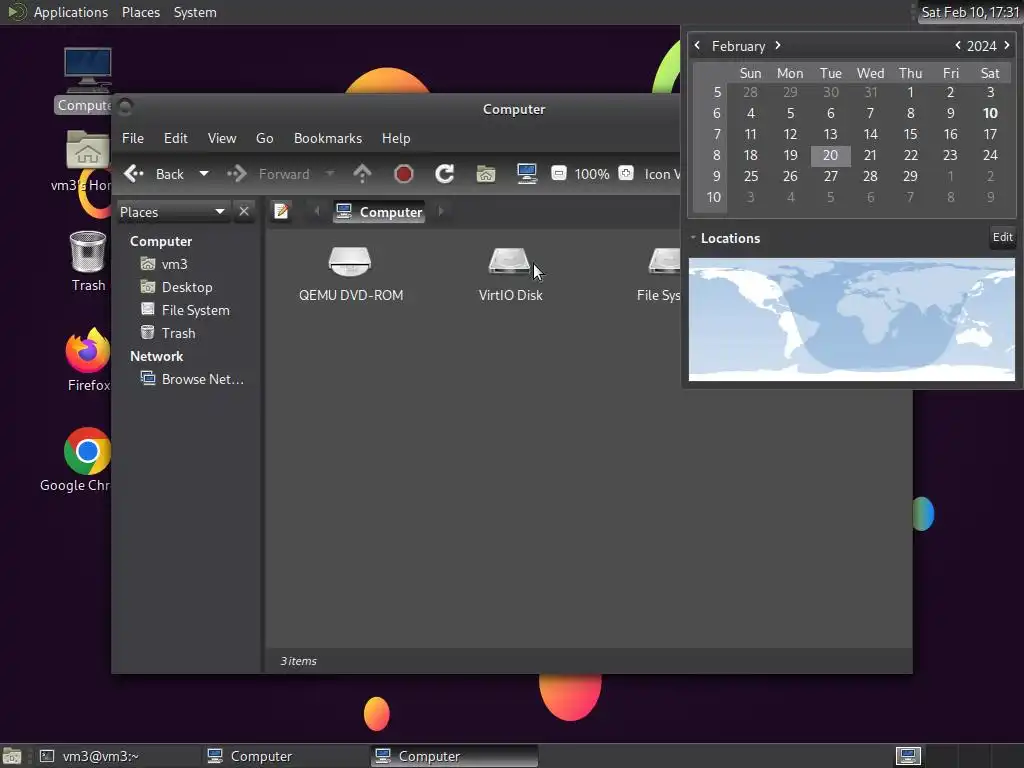The image size is (1024, 768).
Task: Select the vm3's Home desktop icon
Action: (x=82, y=160)
